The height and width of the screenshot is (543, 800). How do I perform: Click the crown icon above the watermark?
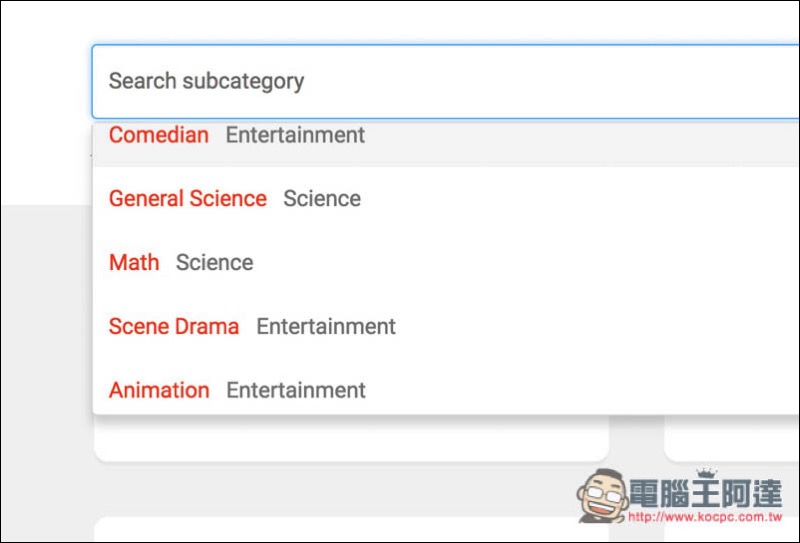tap(706, 472)
